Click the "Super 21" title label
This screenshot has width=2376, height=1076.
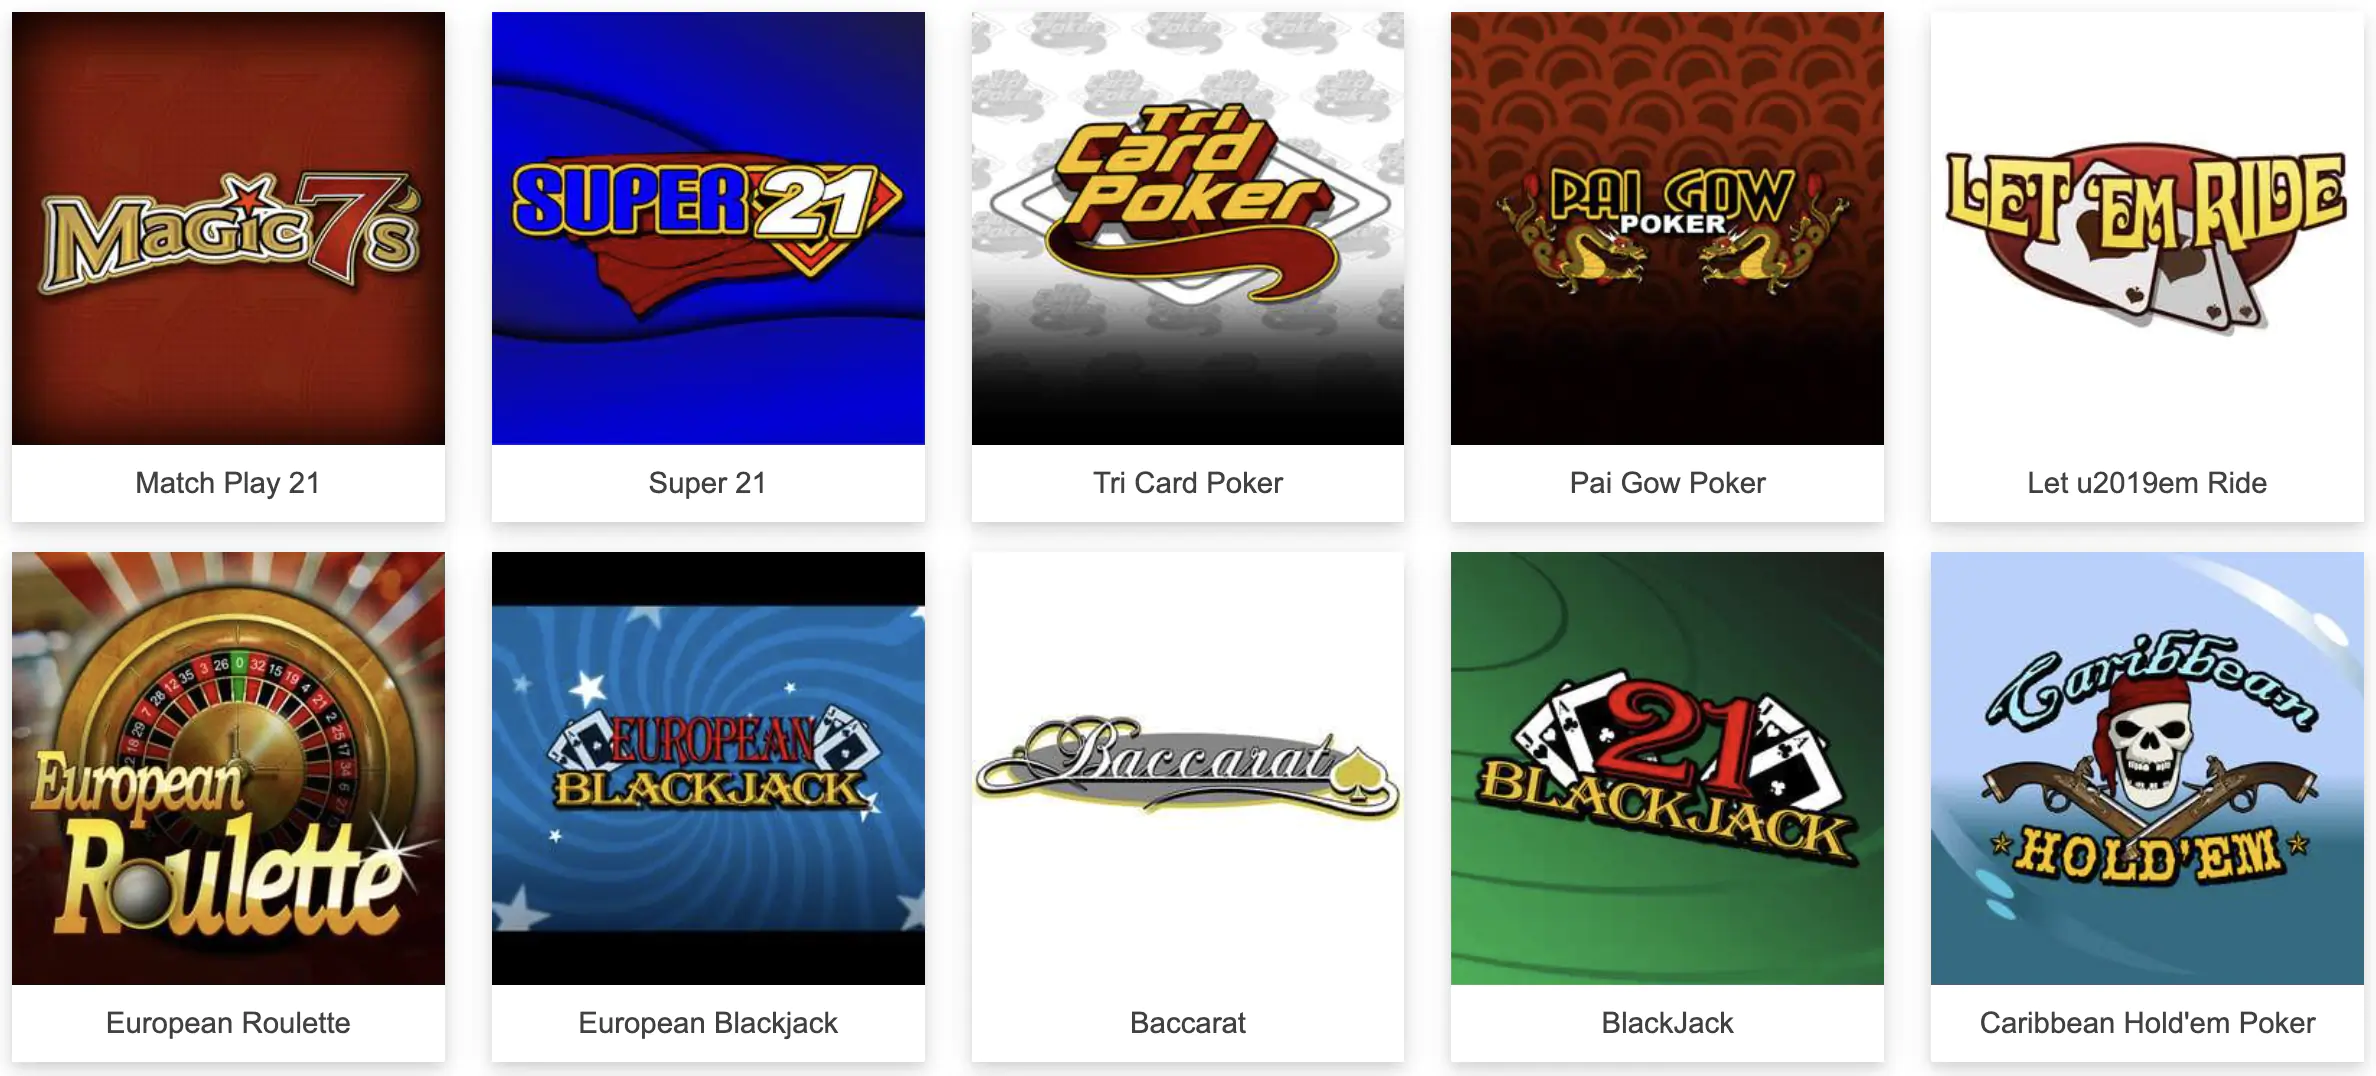tap(708, 483)
